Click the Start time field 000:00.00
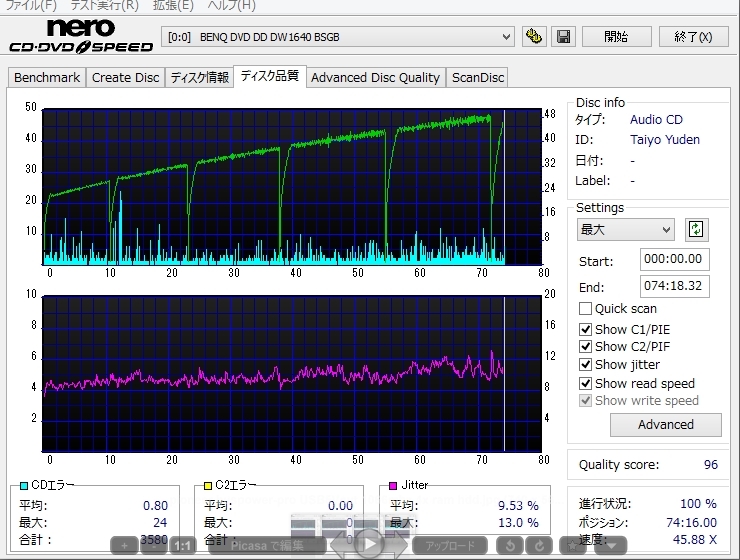The height and width of the screenshot is (560, 740). (674, 259)
